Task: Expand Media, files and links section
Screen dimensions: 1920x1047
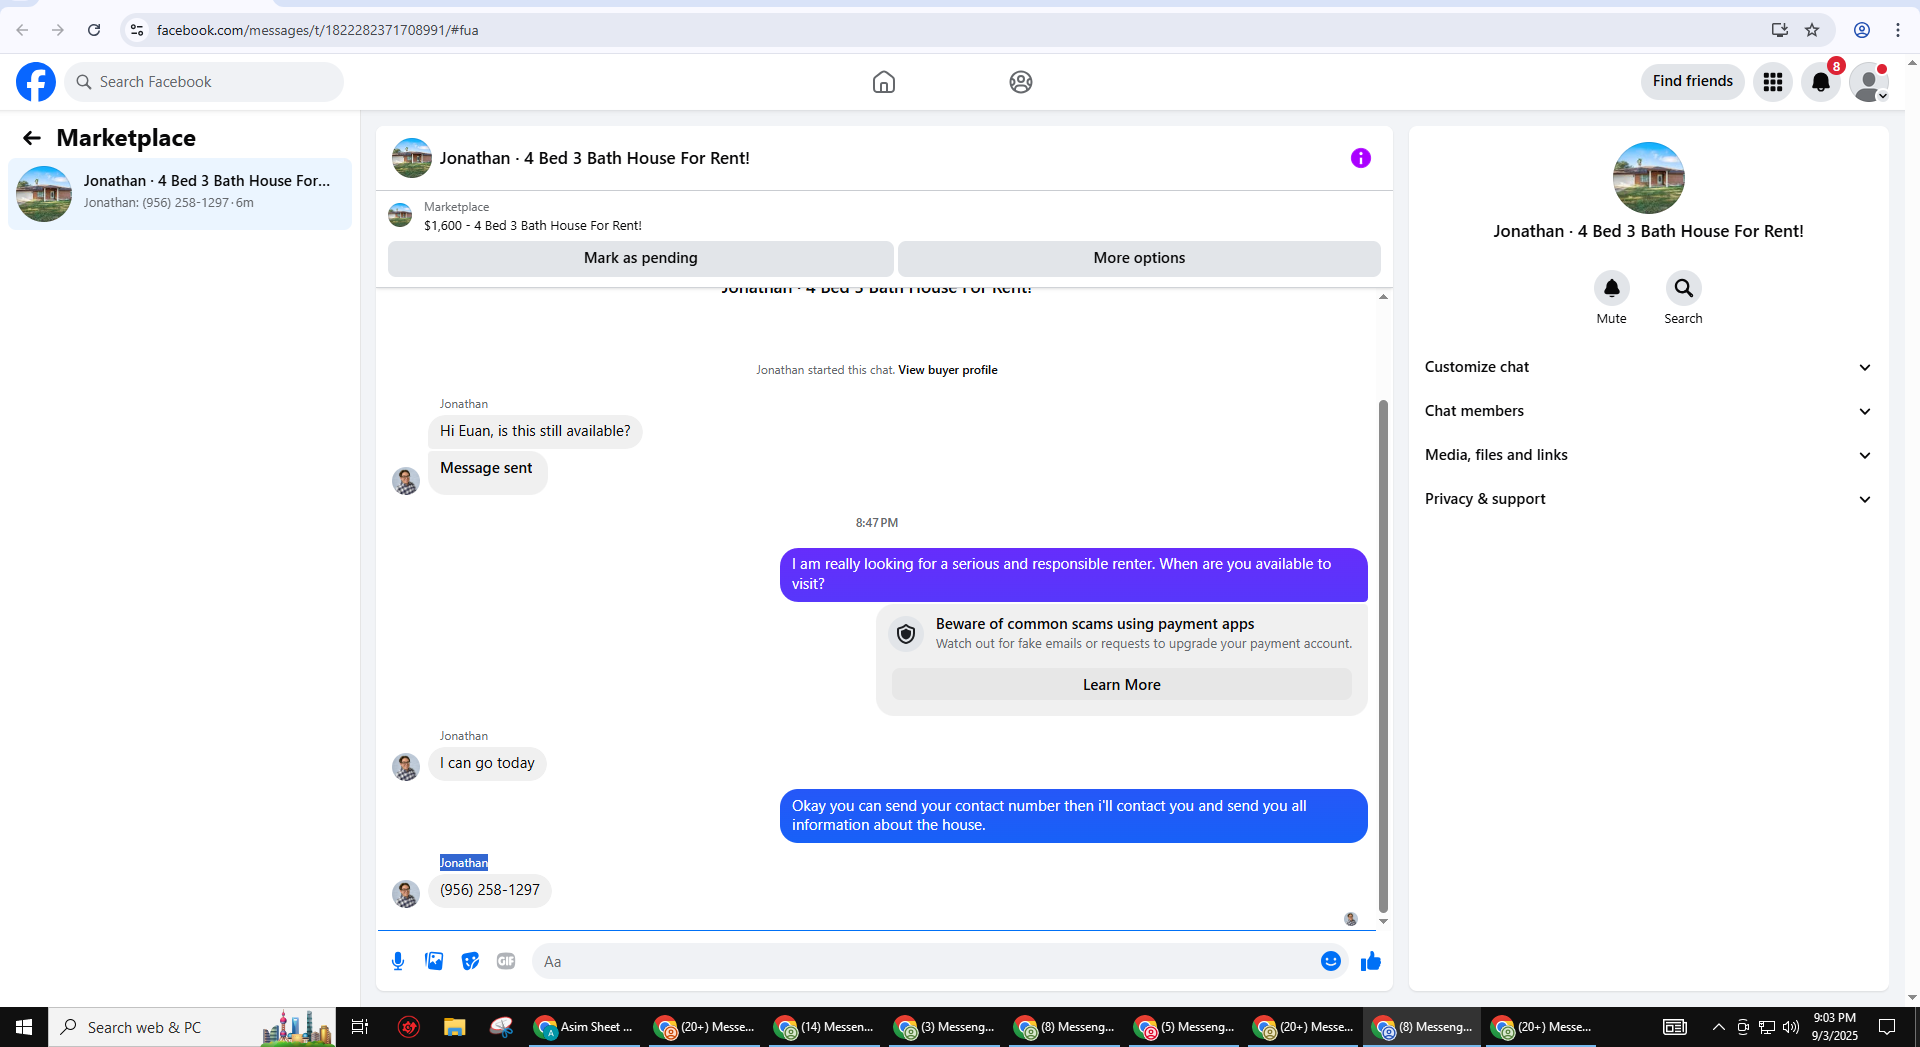Action: [x=1648, y=455]
